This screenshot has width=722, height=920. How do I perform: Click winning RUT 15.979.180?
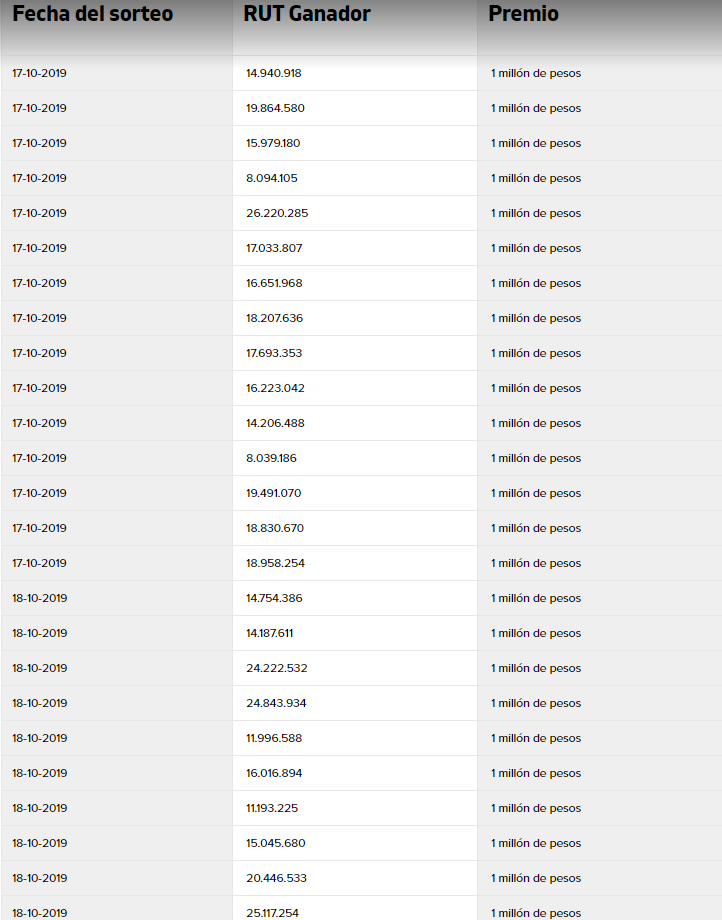click(273, 143)
